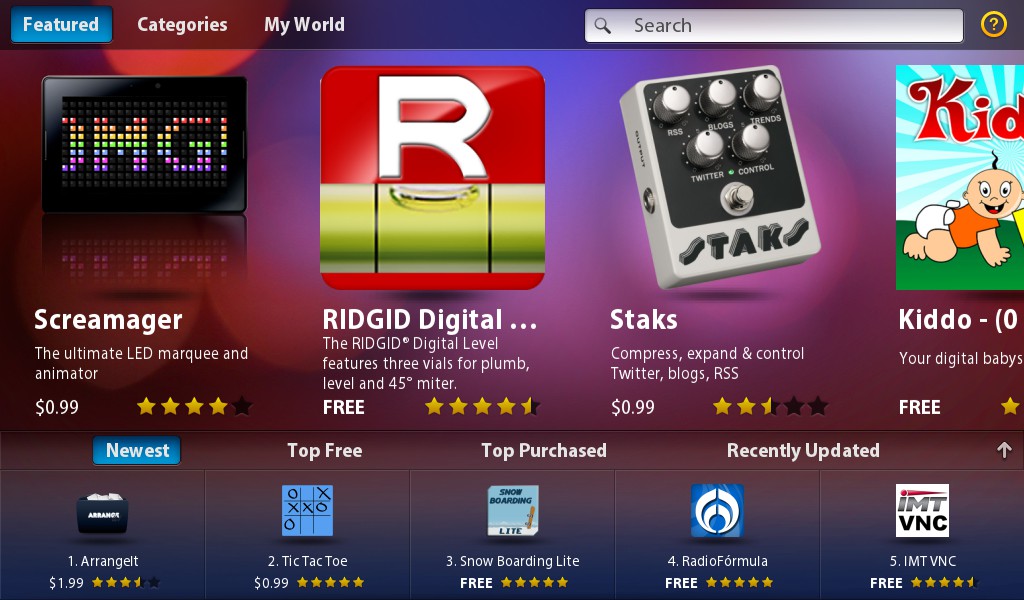Open the Tic Tac Toe grid icon
Viewport: 1024px width, 600px height.
coord(307,511)
